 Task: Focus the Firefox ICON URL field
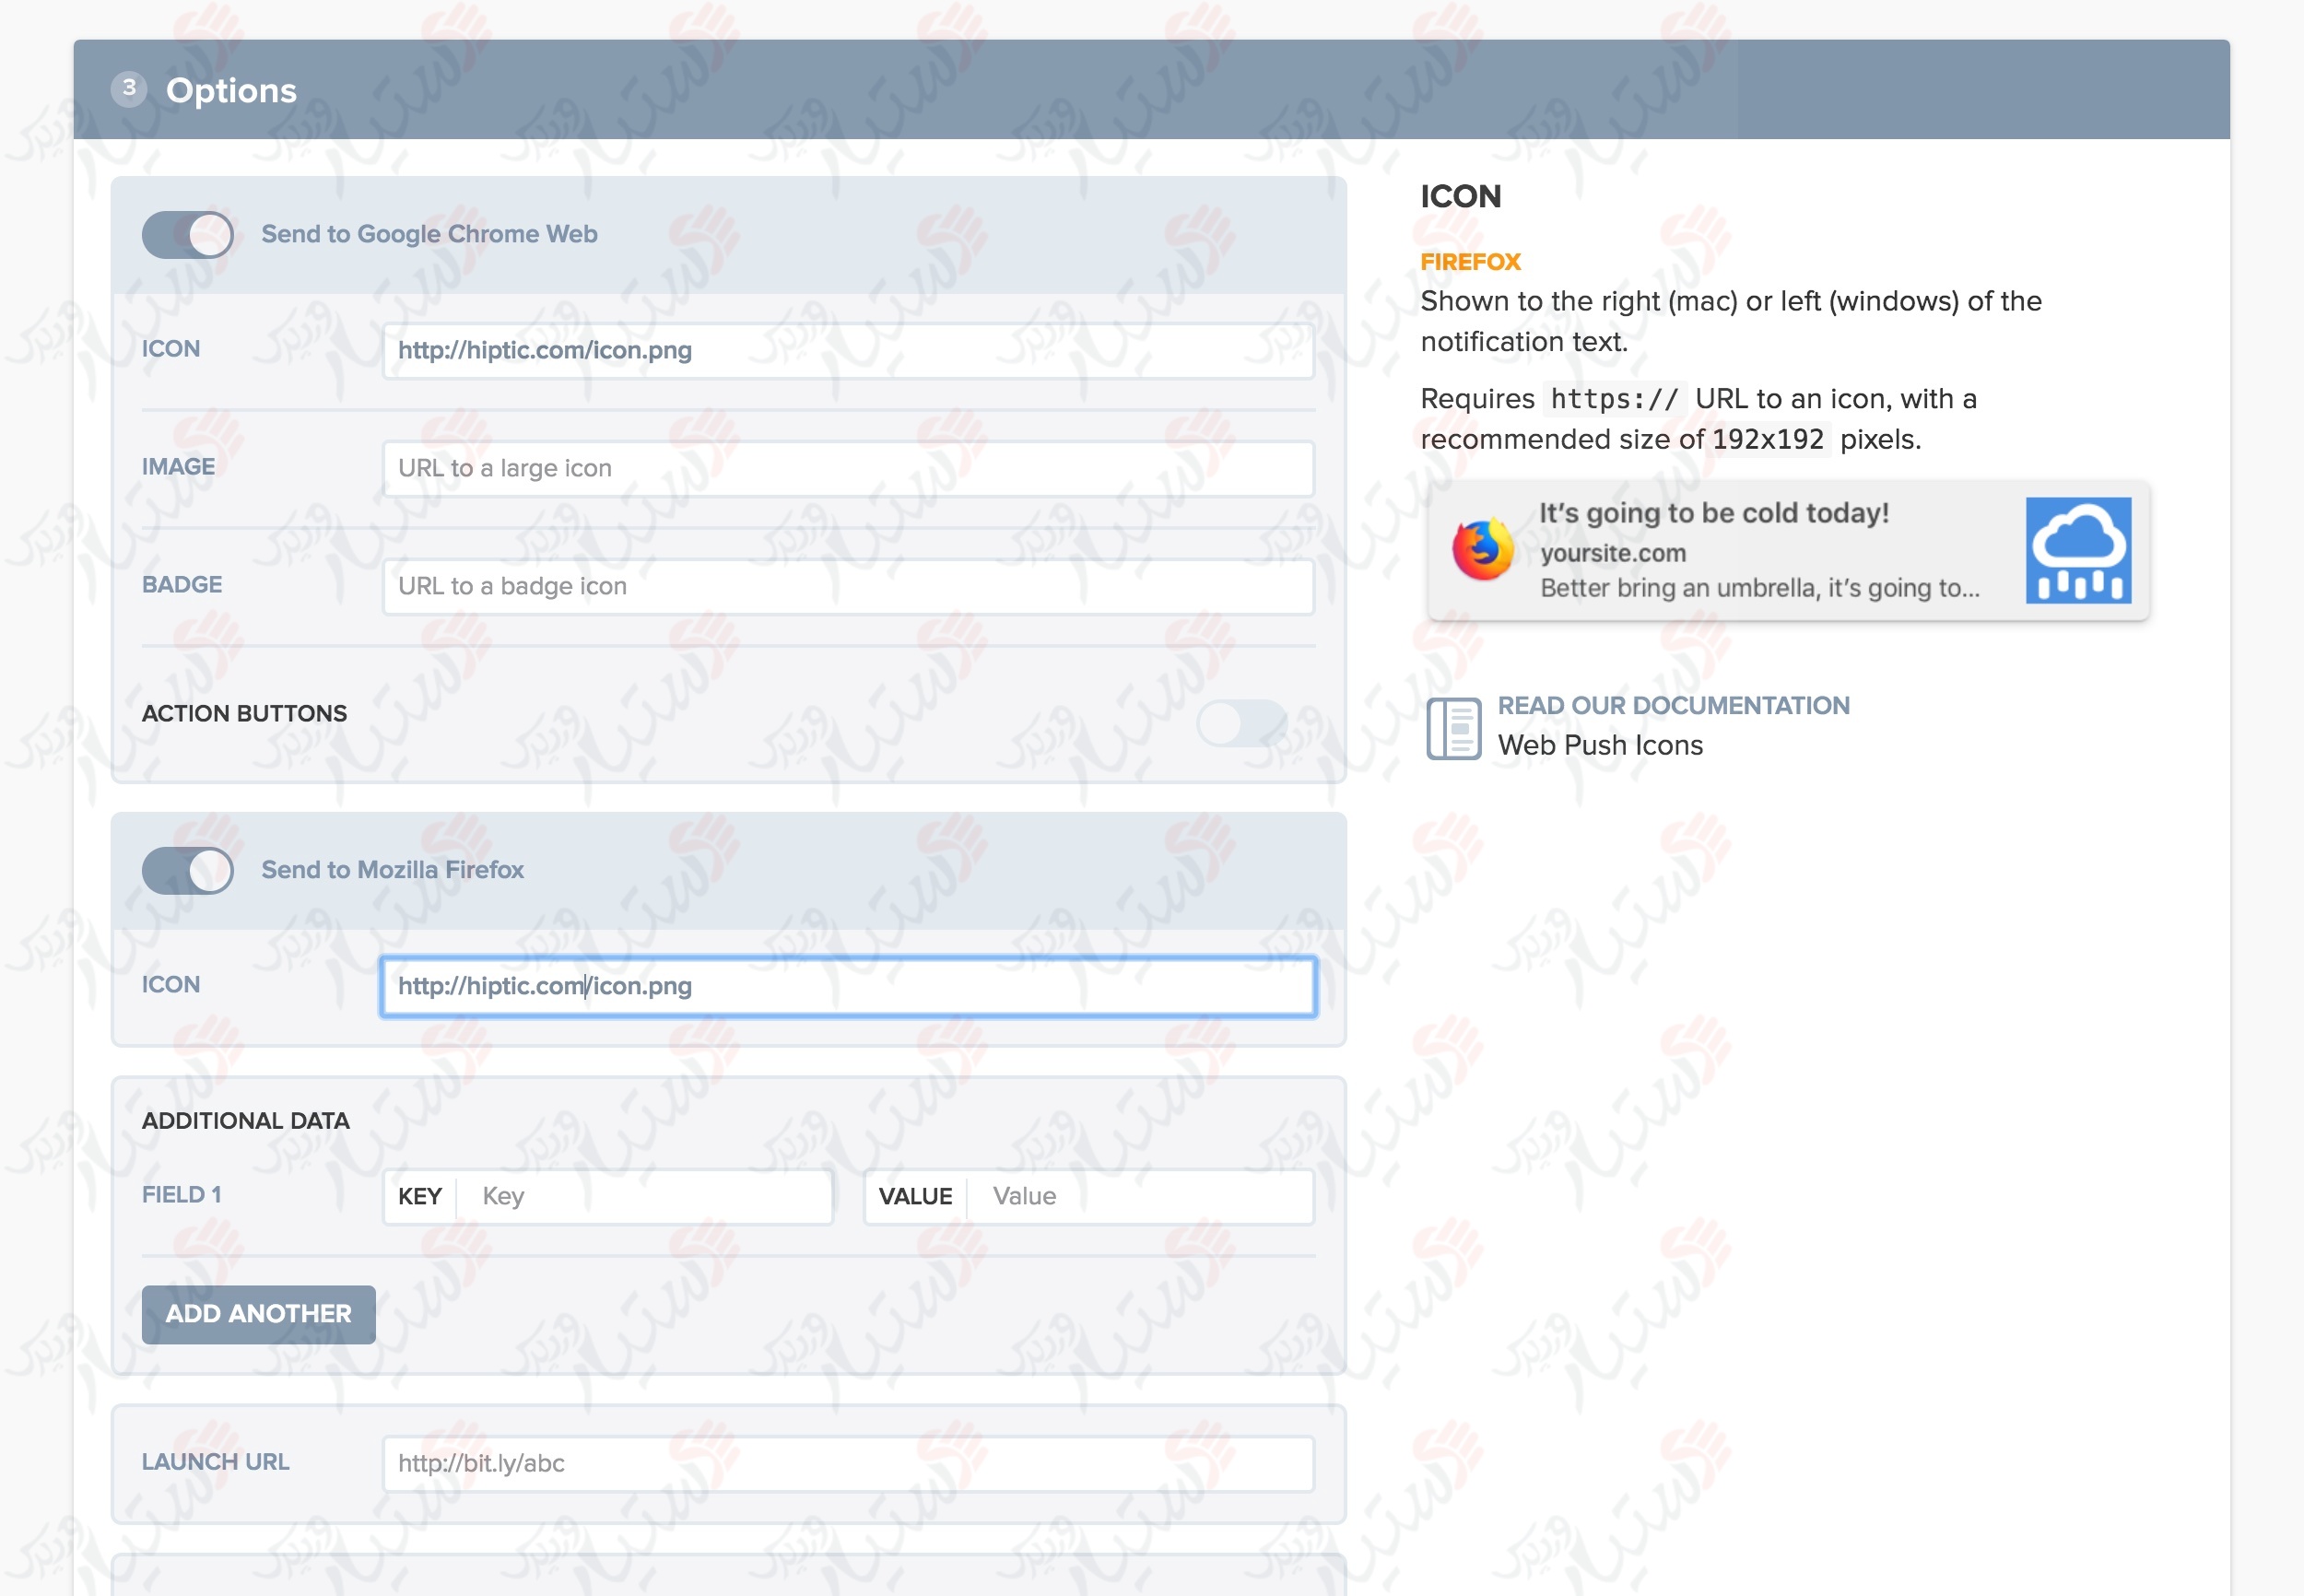(848, 986)
